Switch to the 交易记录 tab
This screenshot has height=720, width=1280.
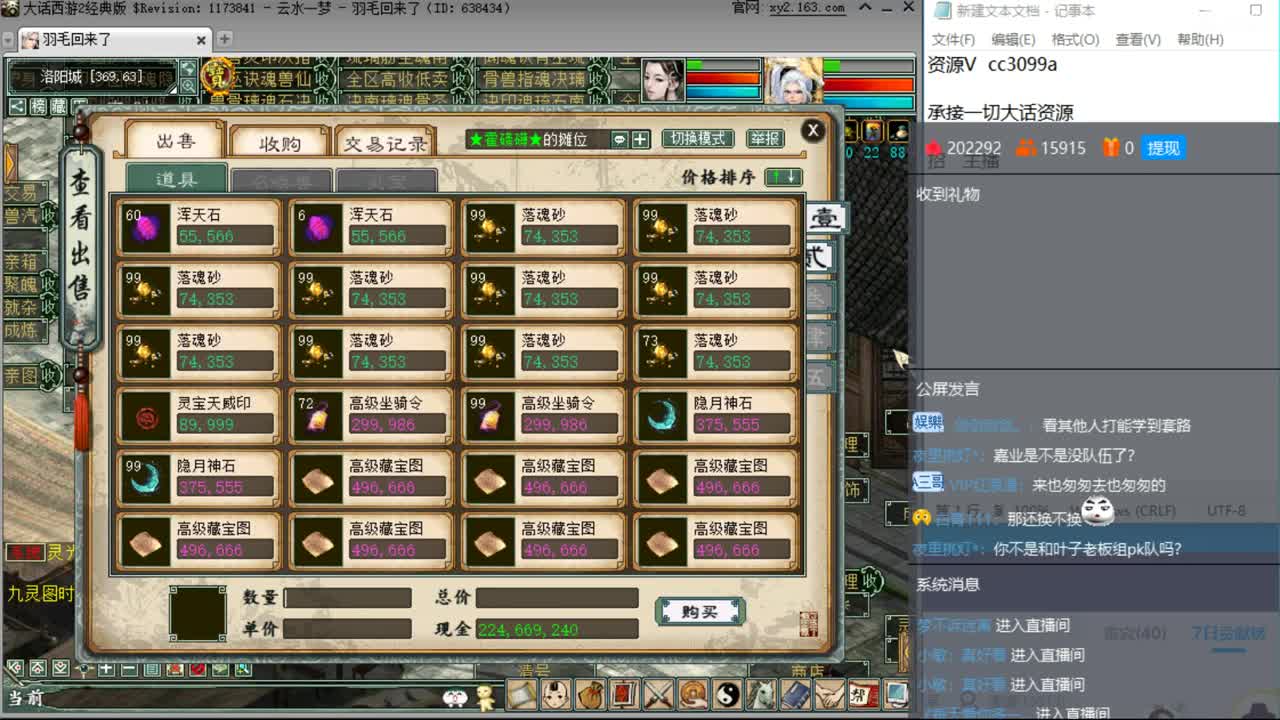pos(385,143)
